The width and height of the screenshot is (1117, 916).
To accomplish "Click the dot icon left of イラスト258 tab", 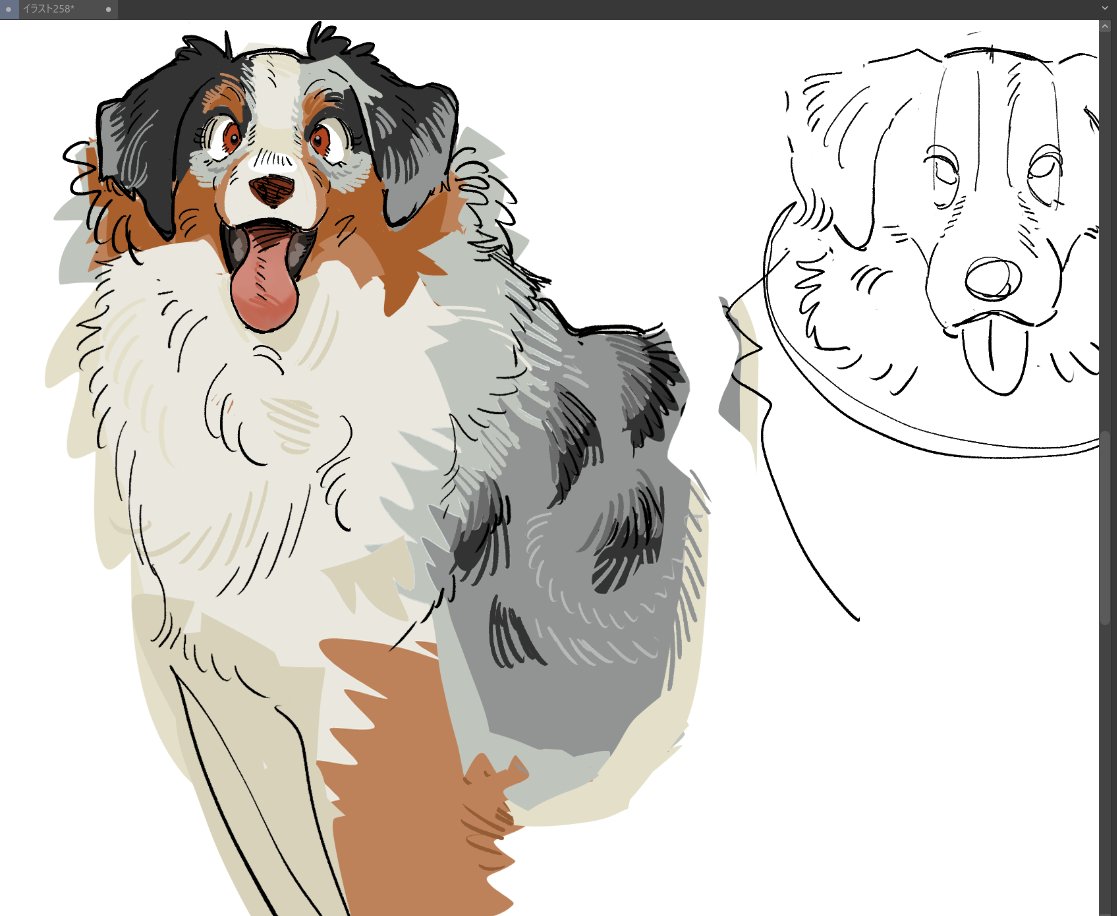I will (9, 9).
